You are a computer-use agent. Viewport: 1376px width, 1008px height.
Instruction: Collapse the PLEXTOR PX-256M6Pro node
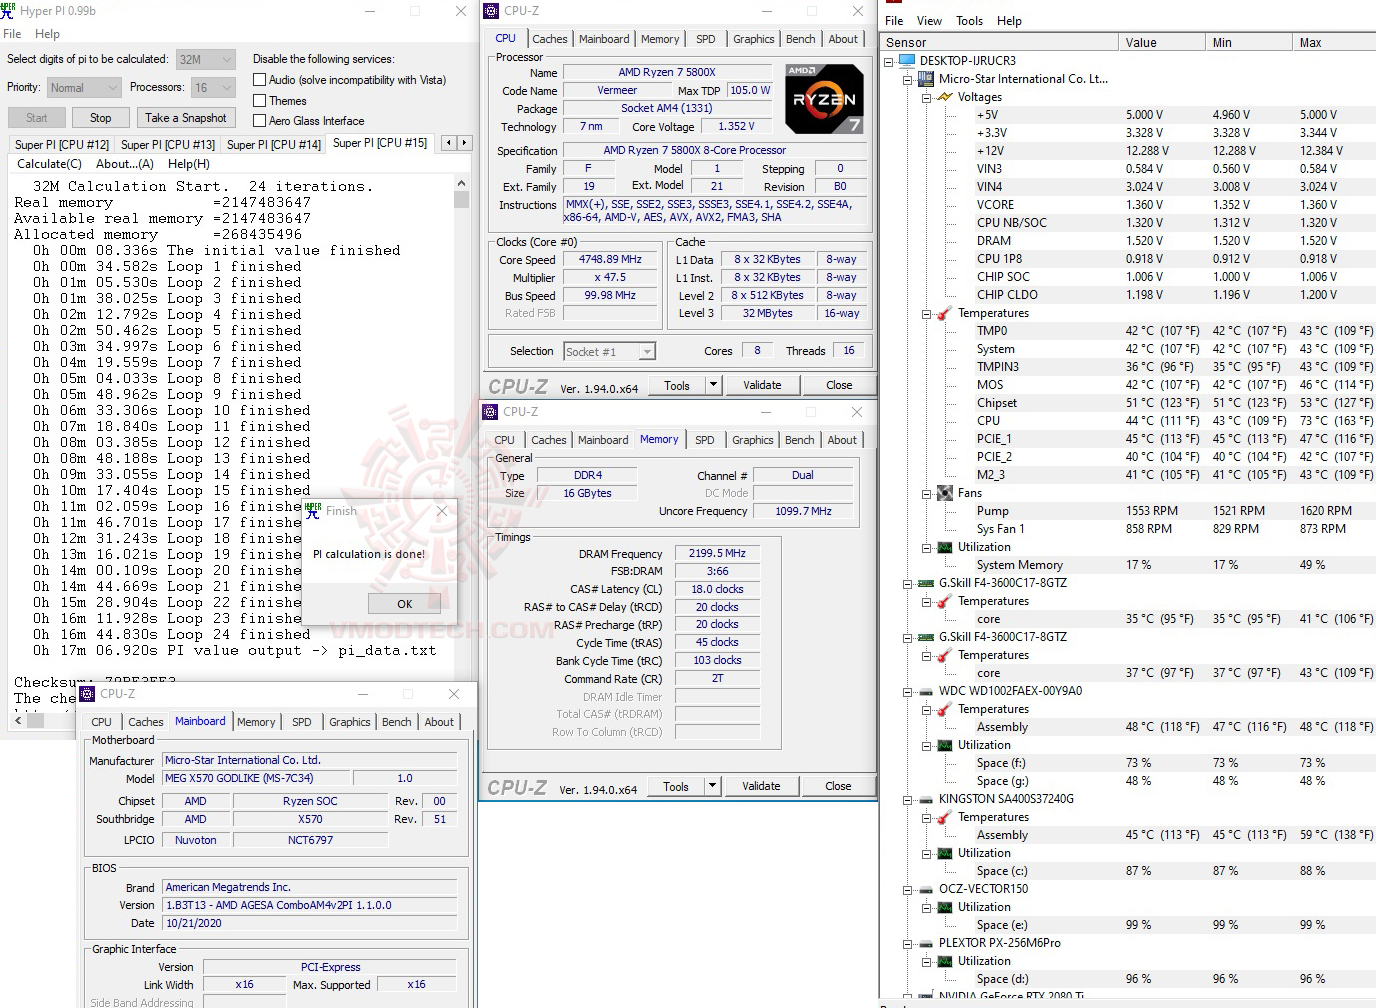pyautogui.click(x=907, y=943)
